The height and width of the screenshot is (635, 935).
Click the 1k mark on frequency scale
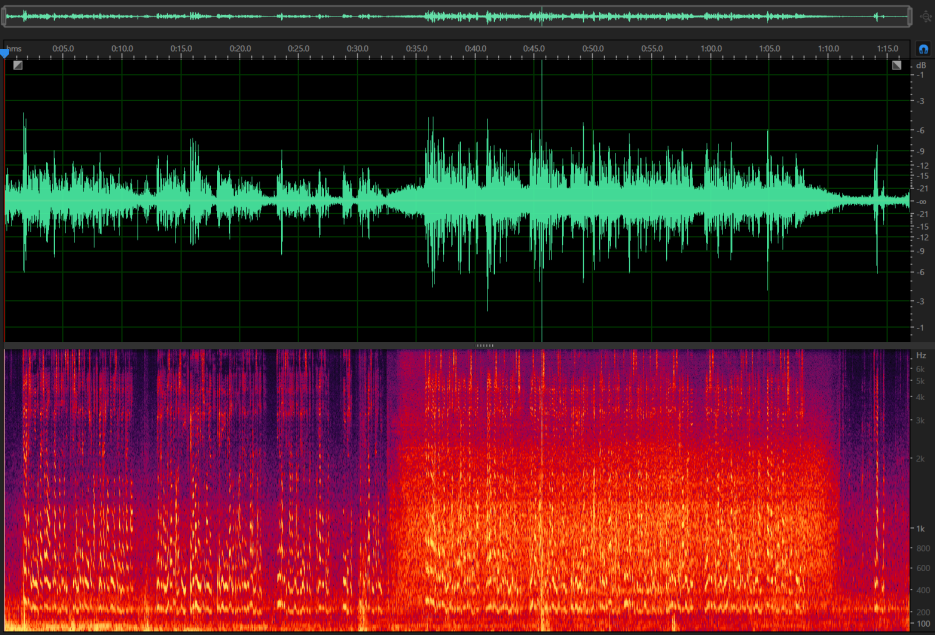point(920,528)
